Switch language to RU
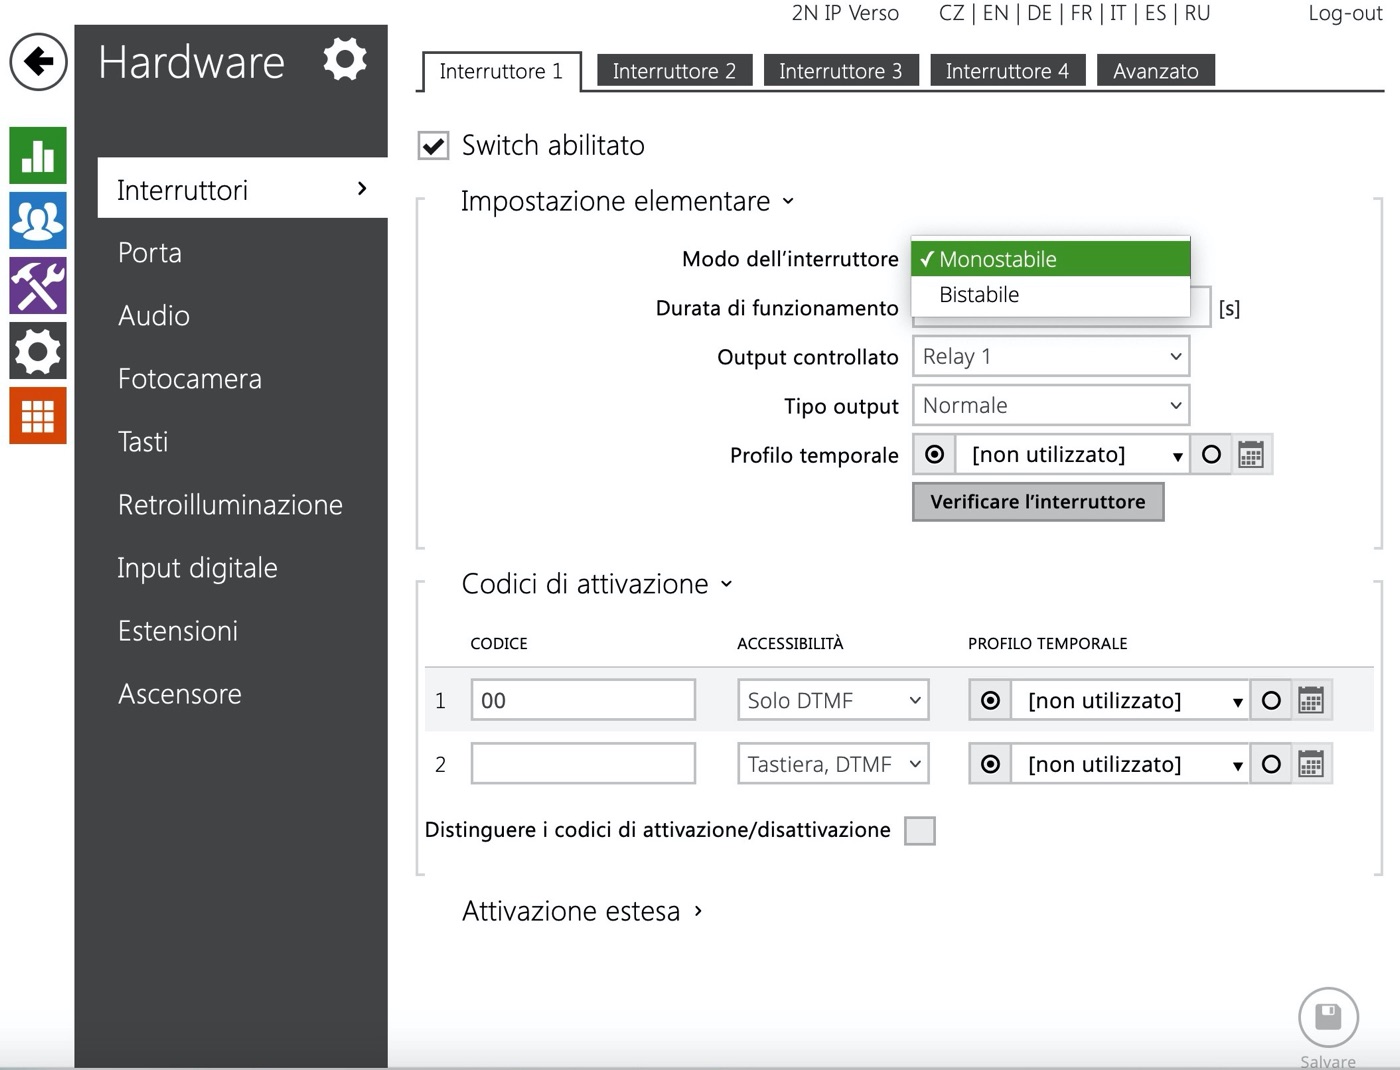 point(1197,14)
